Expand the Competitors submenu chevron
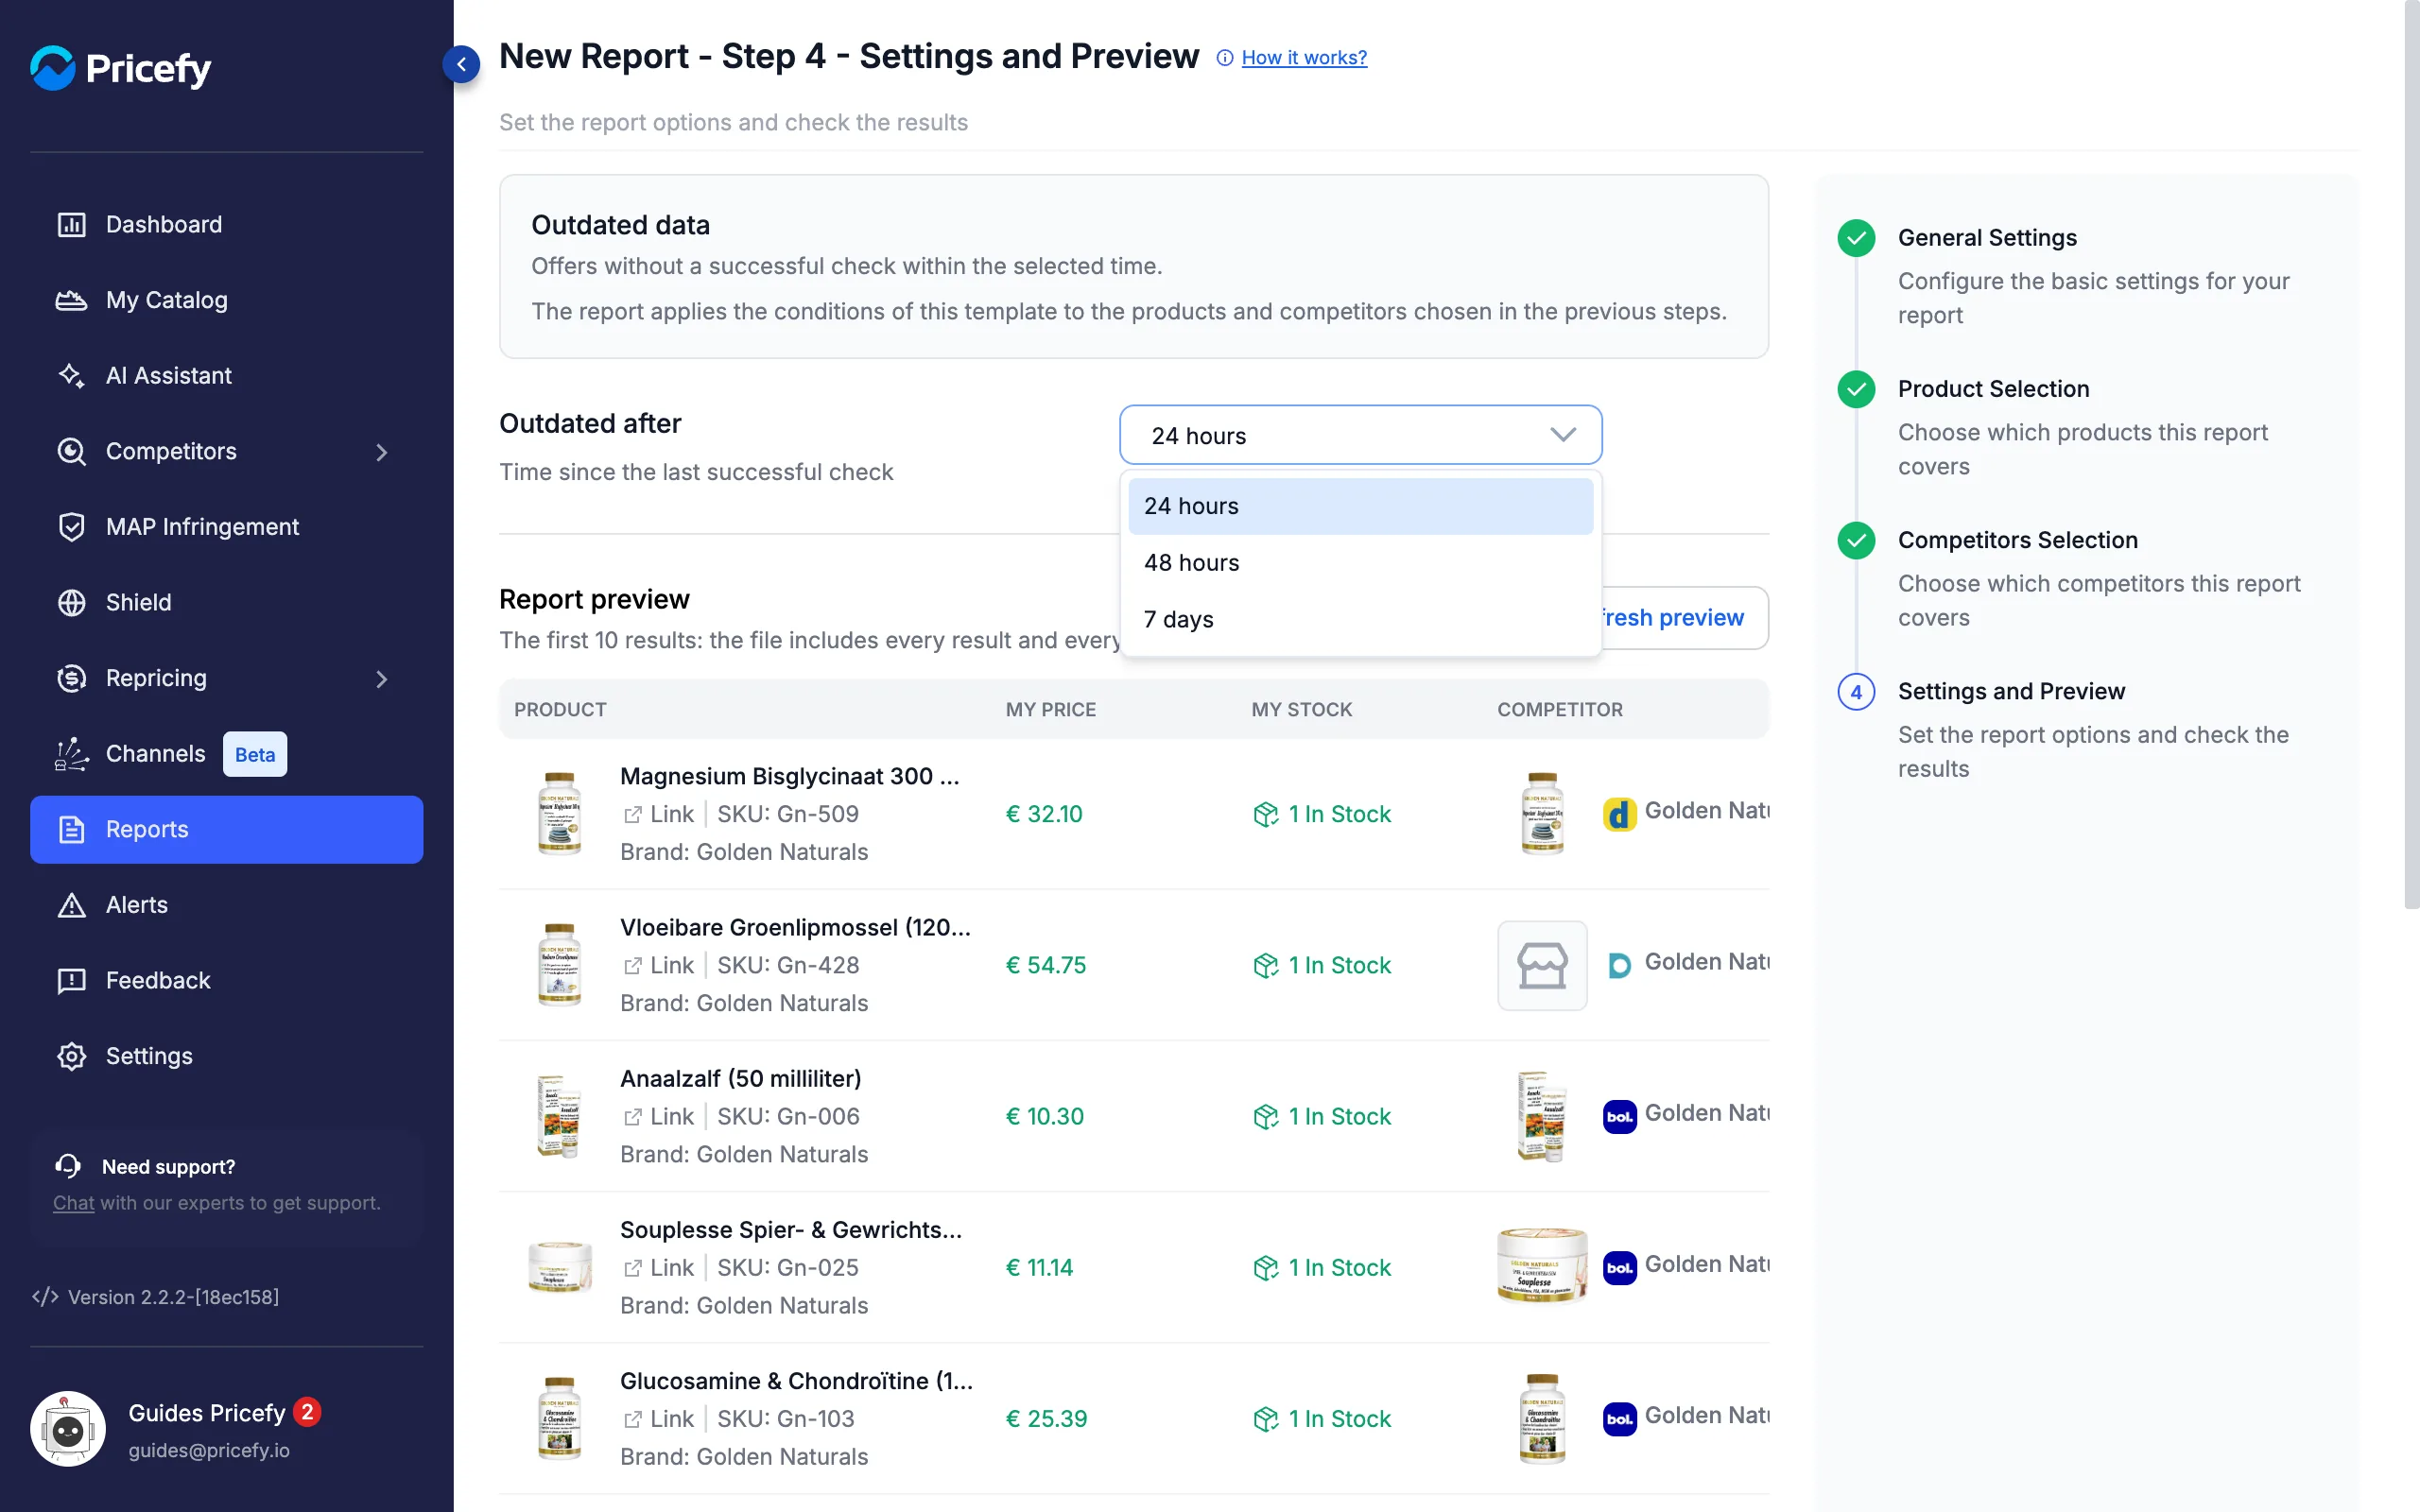The height and width of the screenshot is (1512, 2420). pos(381,452)
